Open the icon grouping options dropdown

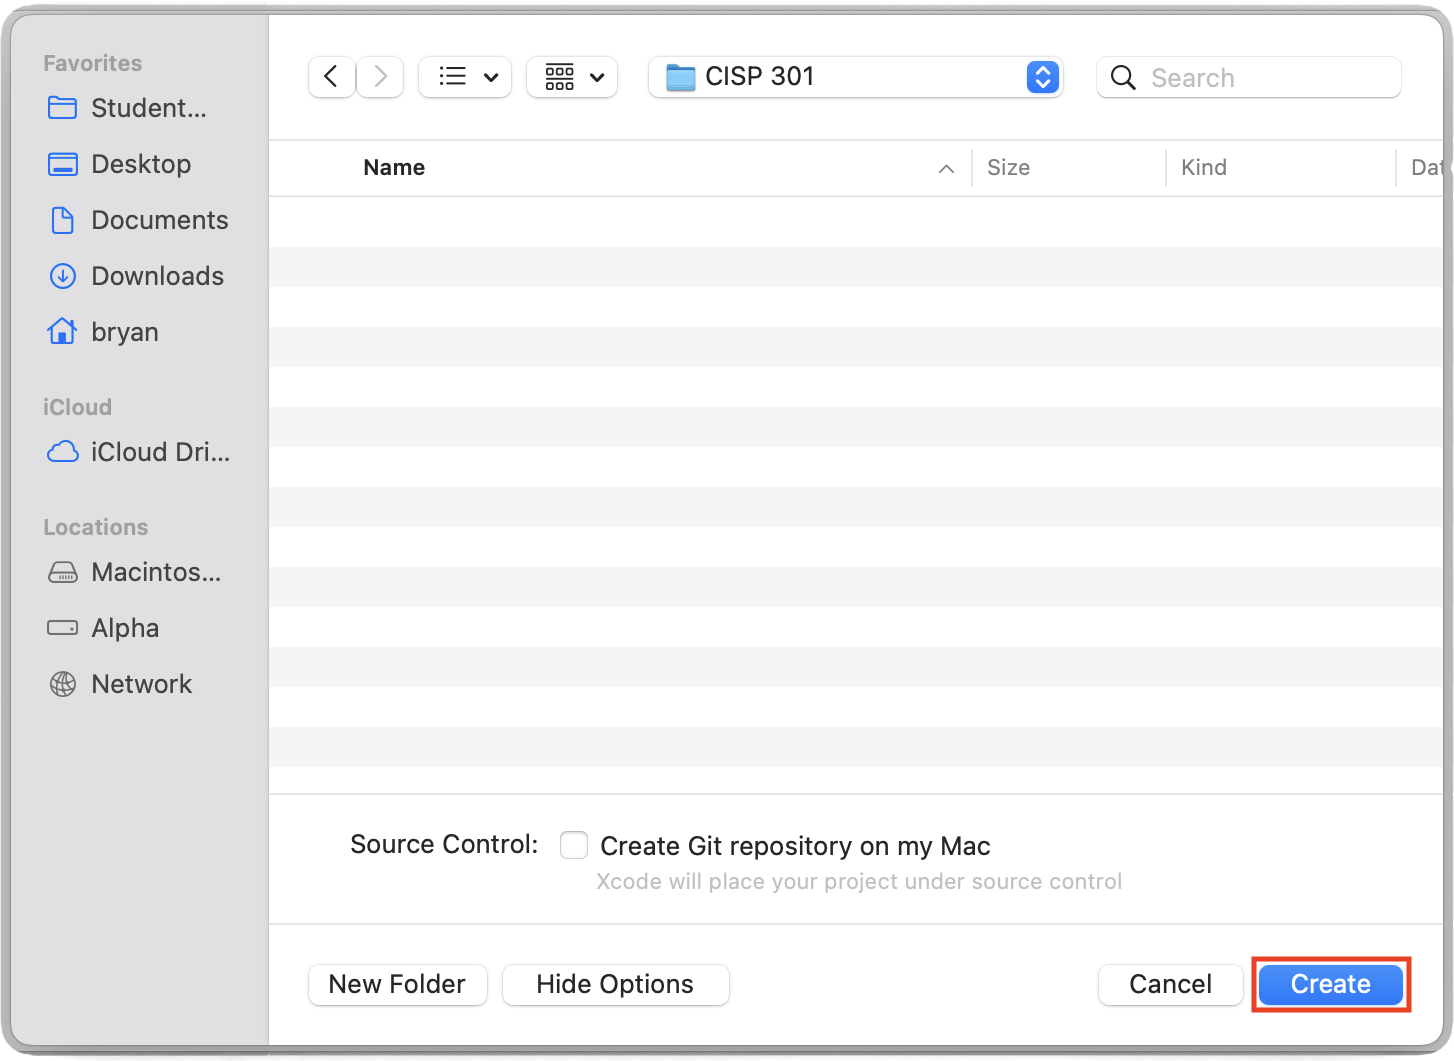[x=572, y=77]
